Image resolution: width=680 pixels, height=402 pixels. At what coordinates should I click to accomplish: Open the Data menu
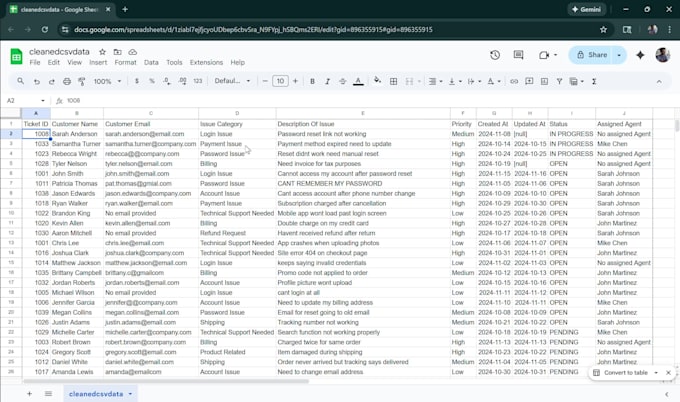pos(151,62)
